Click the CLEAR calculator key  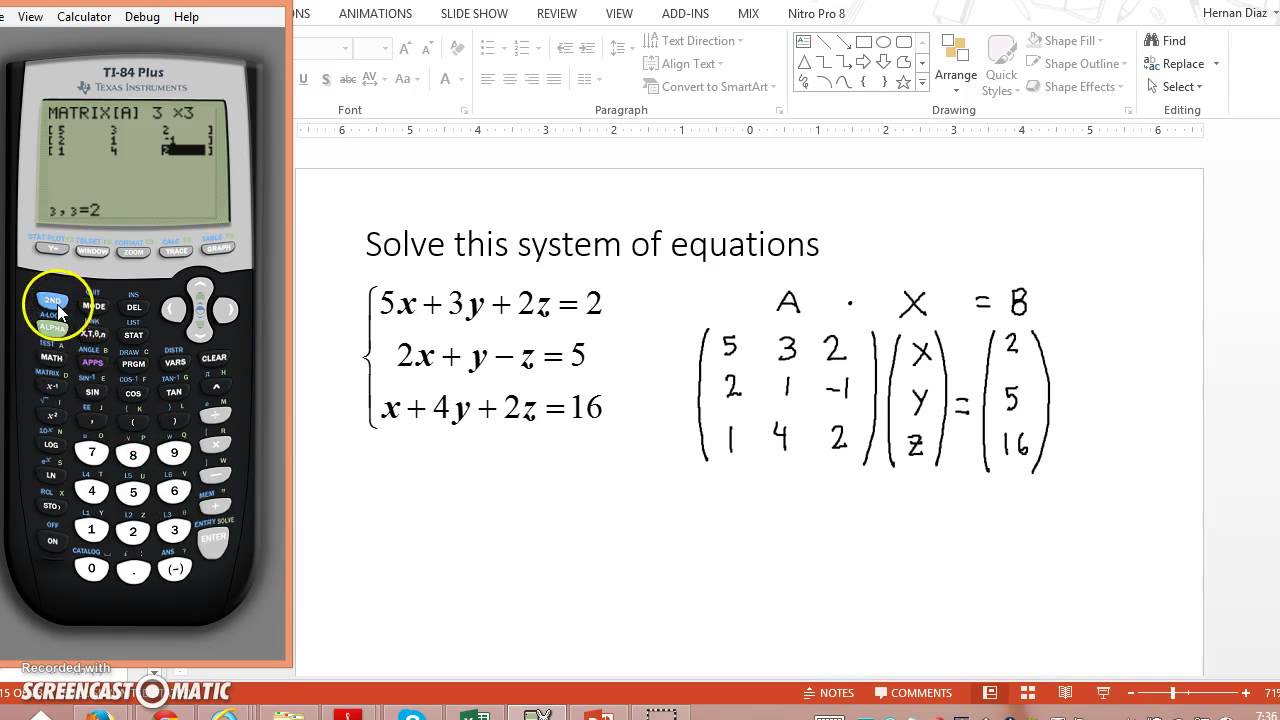click(x=214, y=357)
